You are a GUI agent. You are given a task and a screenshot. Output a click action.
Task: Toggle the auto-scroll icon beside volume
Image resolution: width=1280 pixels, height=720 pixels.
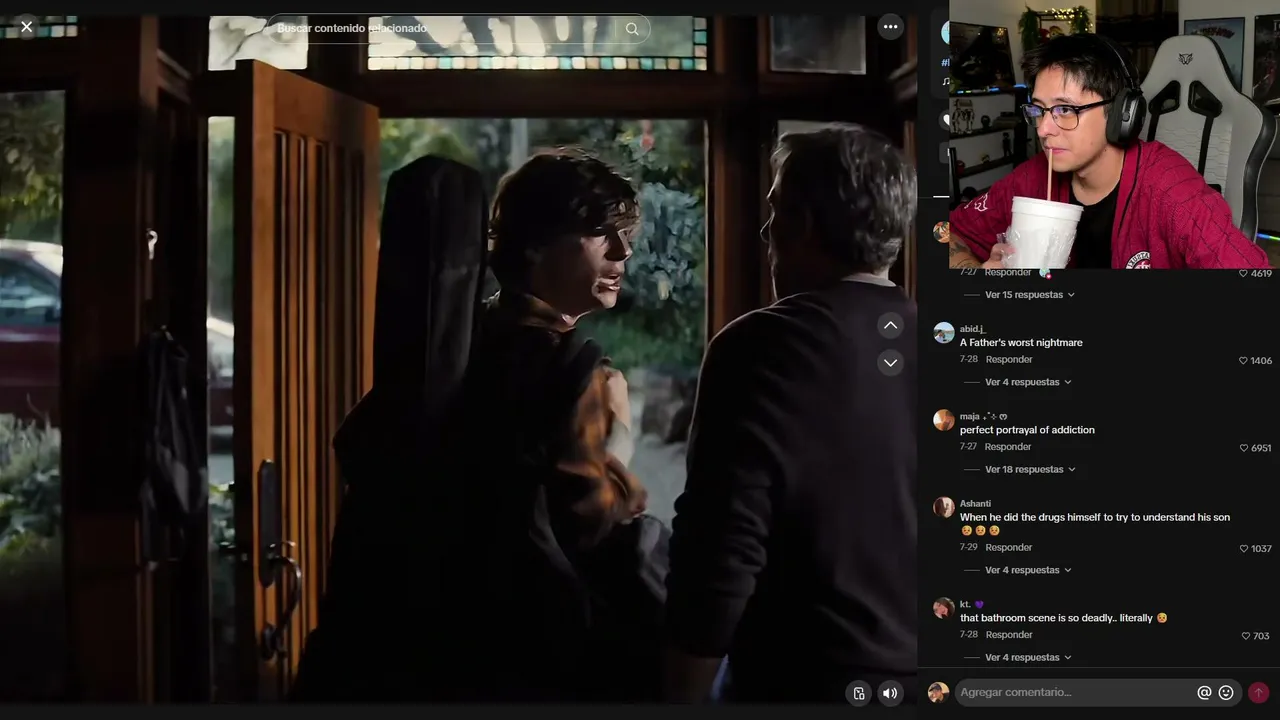click(x=858, y=693)
